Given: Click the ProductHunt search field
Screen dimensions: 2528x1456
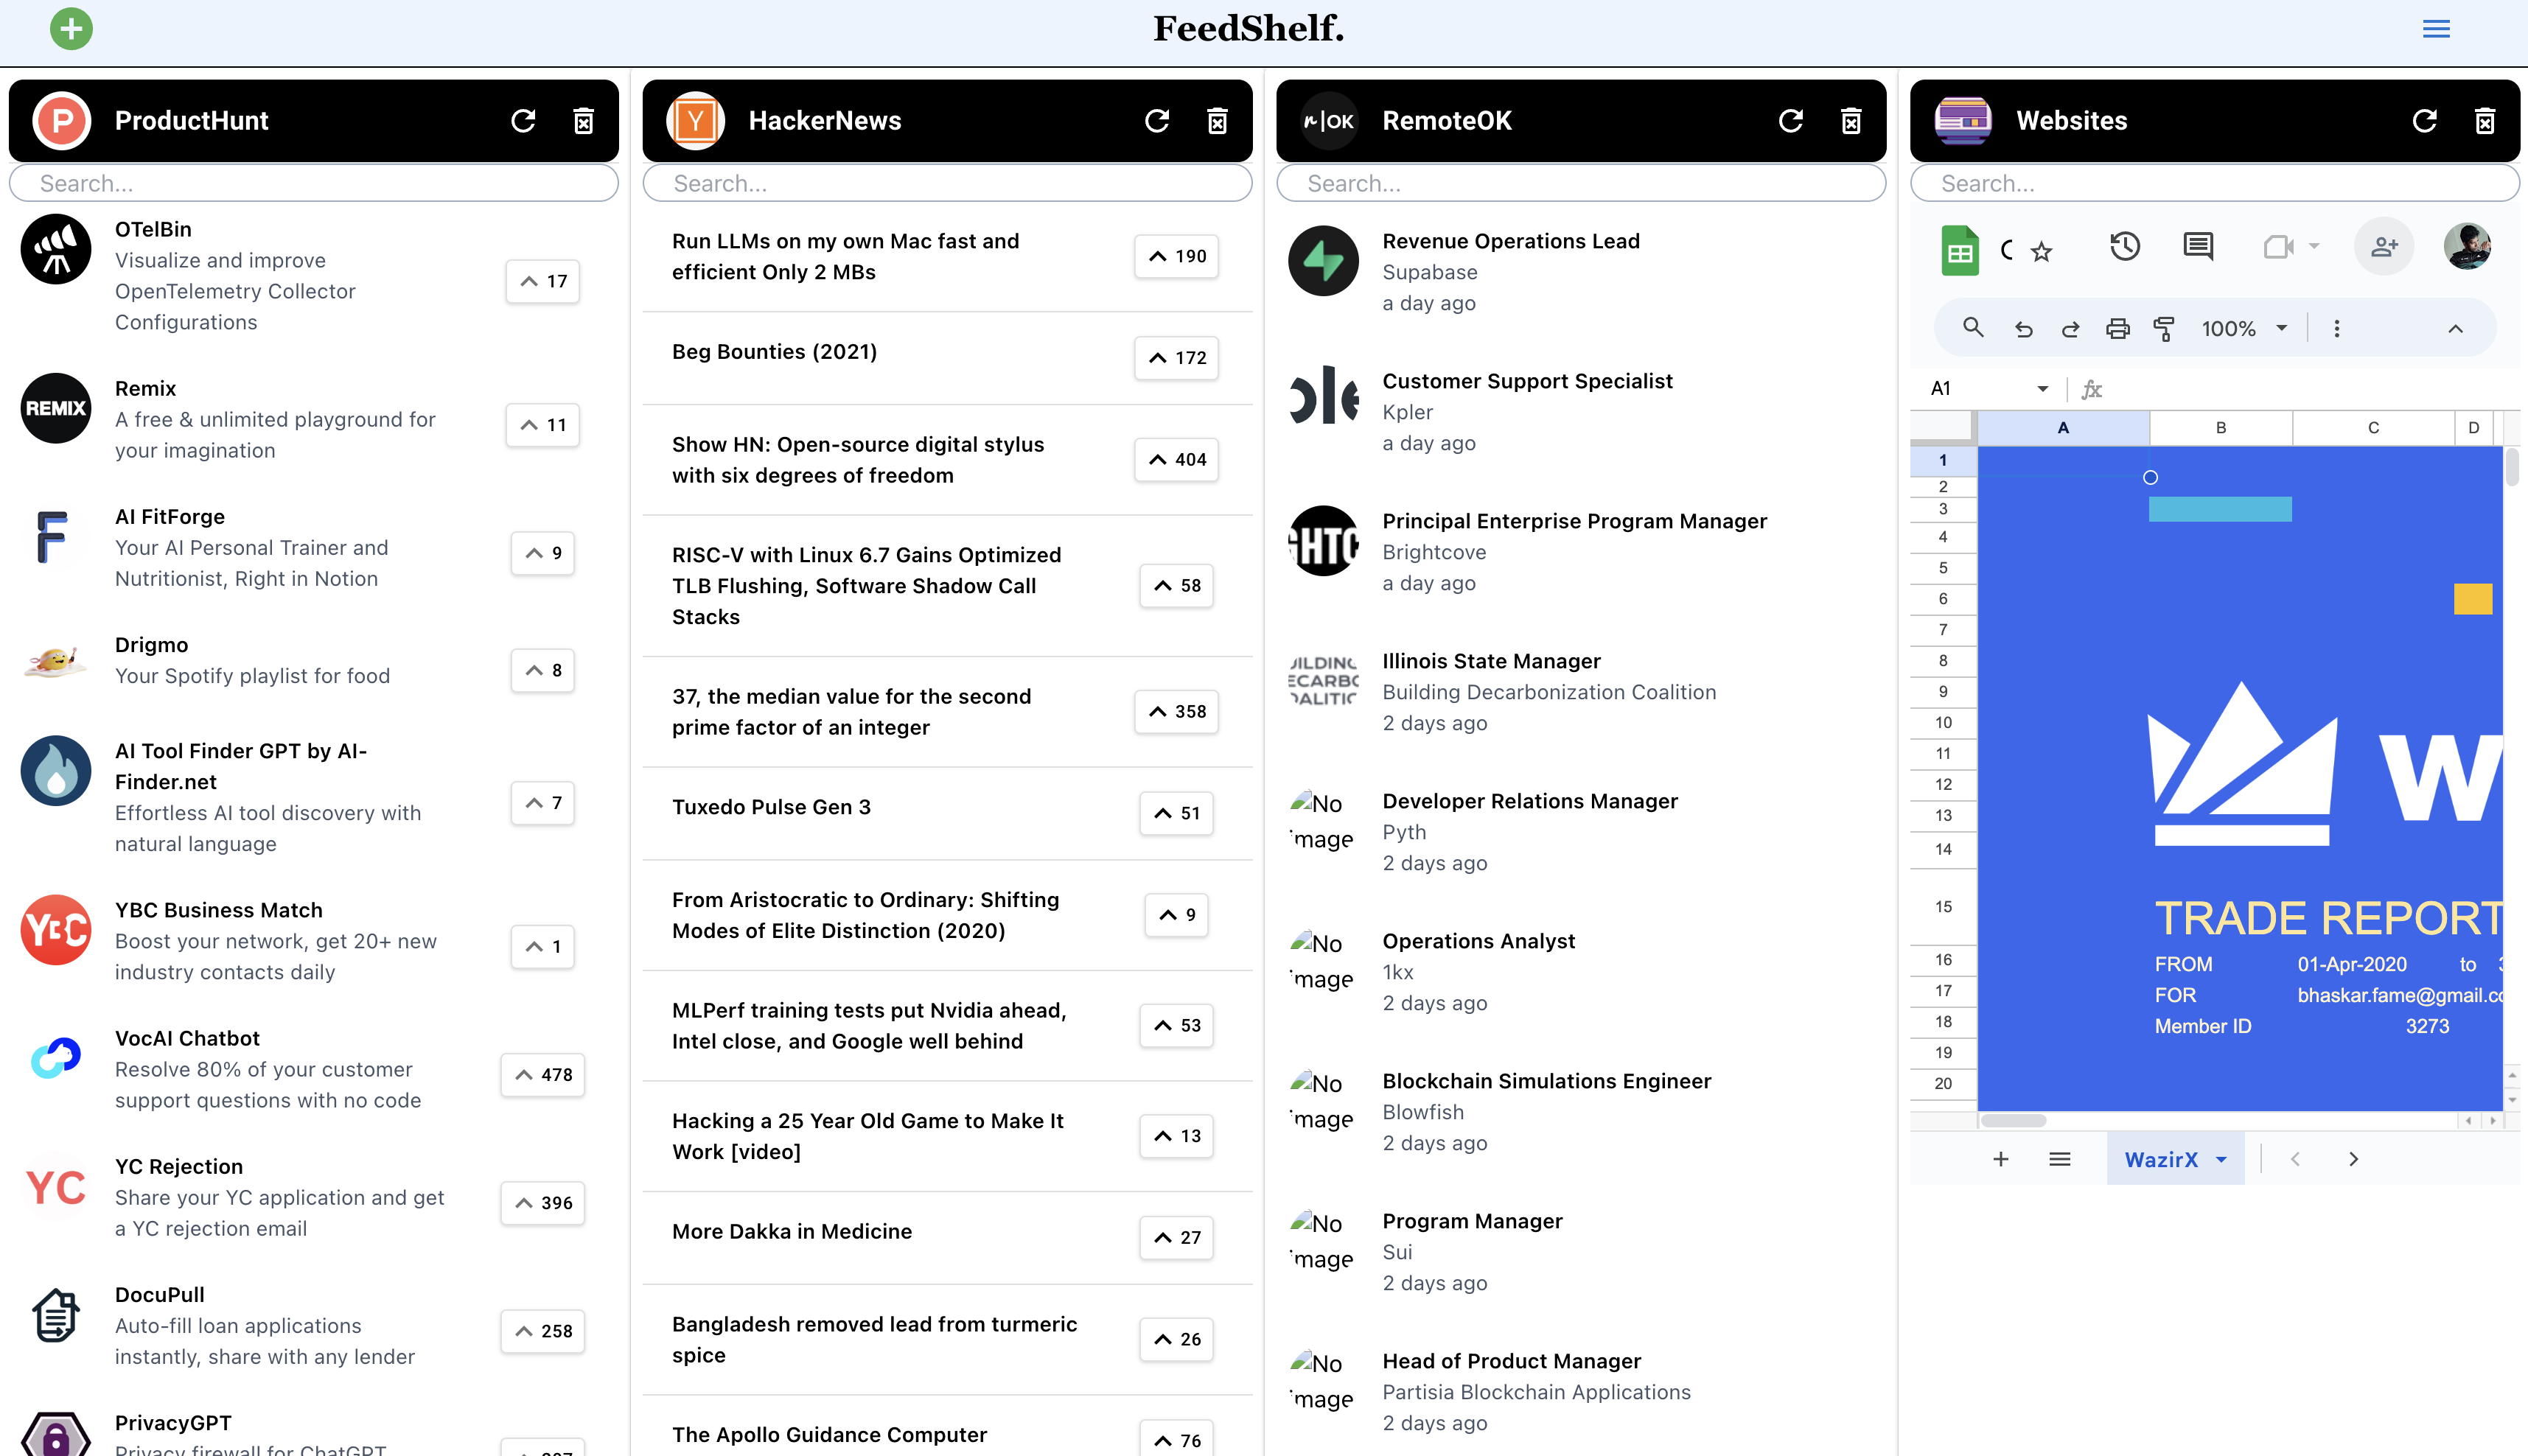Looking at the screenshot, I should click(314, 184).
